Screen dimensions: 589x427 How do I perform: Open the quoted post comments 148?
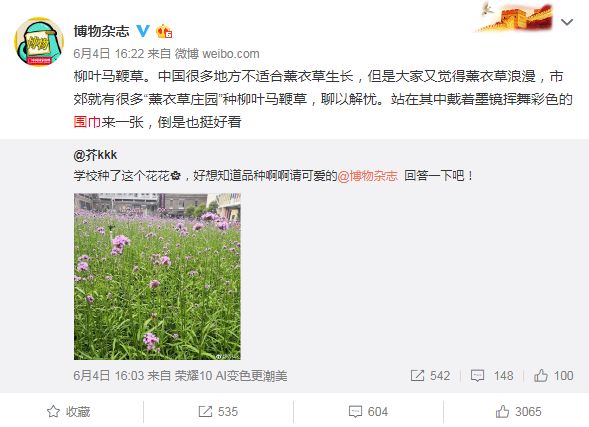tap(492, 376)
